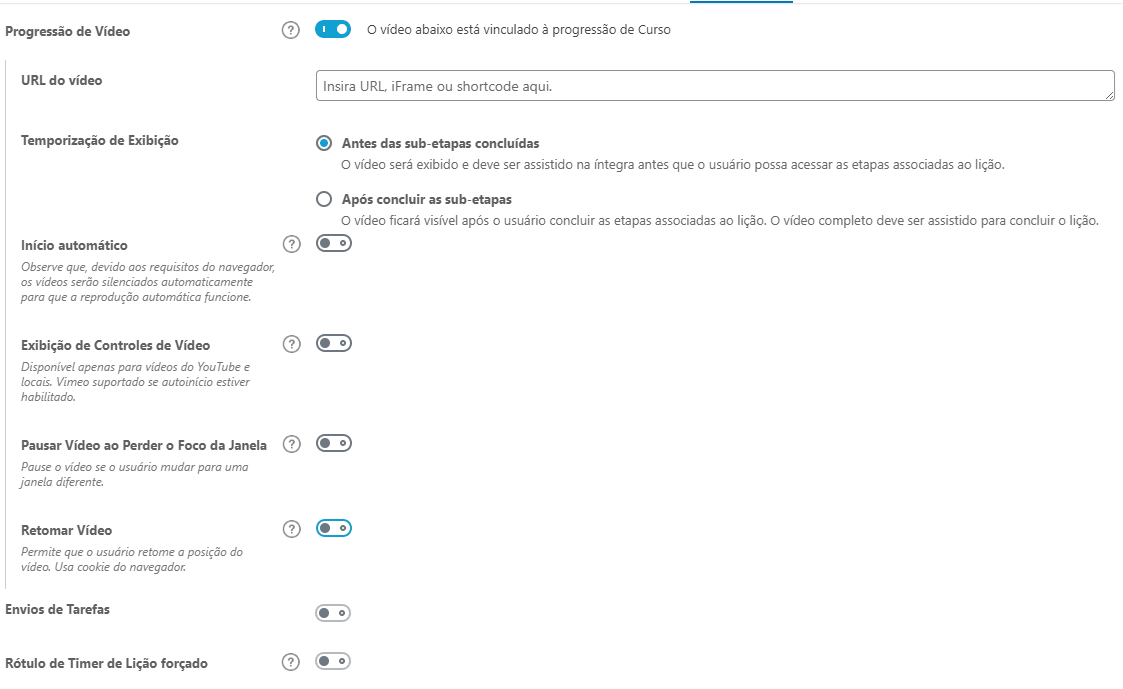1123x689 pixels.
Task: Click the Rótulo de Timer de Lição forçado label
Action: coord(107,663)
